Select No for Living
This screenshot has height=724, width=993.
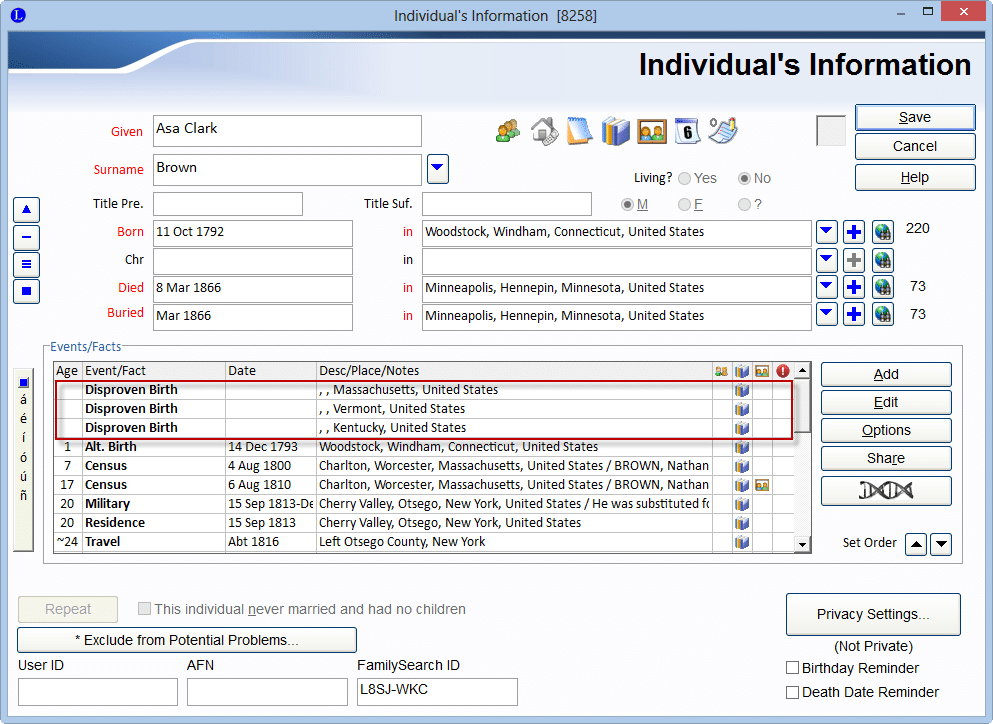745,179
